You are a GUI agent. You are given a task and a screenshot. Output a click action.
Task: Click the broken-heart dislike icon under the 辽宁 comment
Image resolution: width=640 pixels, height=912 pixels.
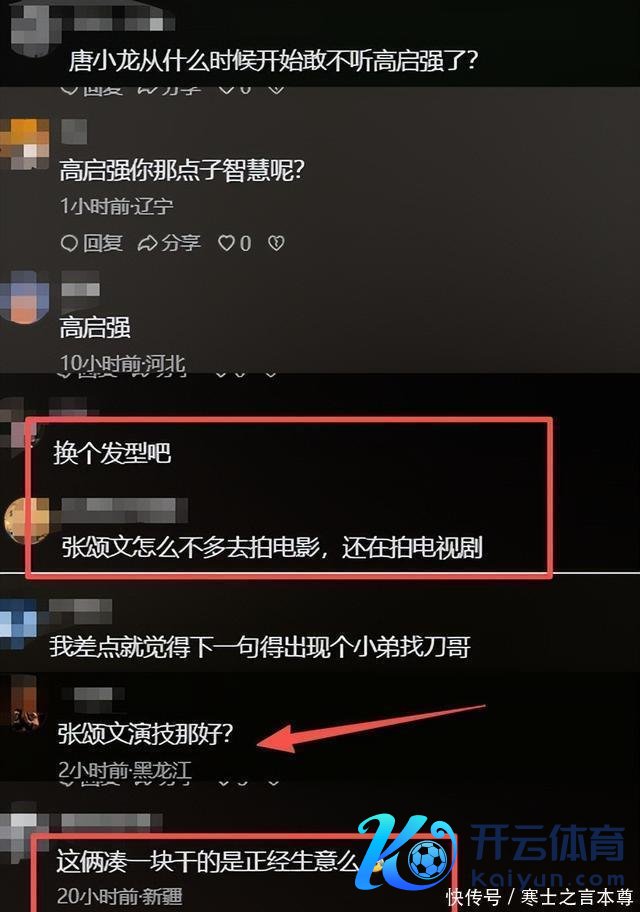pyautogui.click(x=276, y=243)
